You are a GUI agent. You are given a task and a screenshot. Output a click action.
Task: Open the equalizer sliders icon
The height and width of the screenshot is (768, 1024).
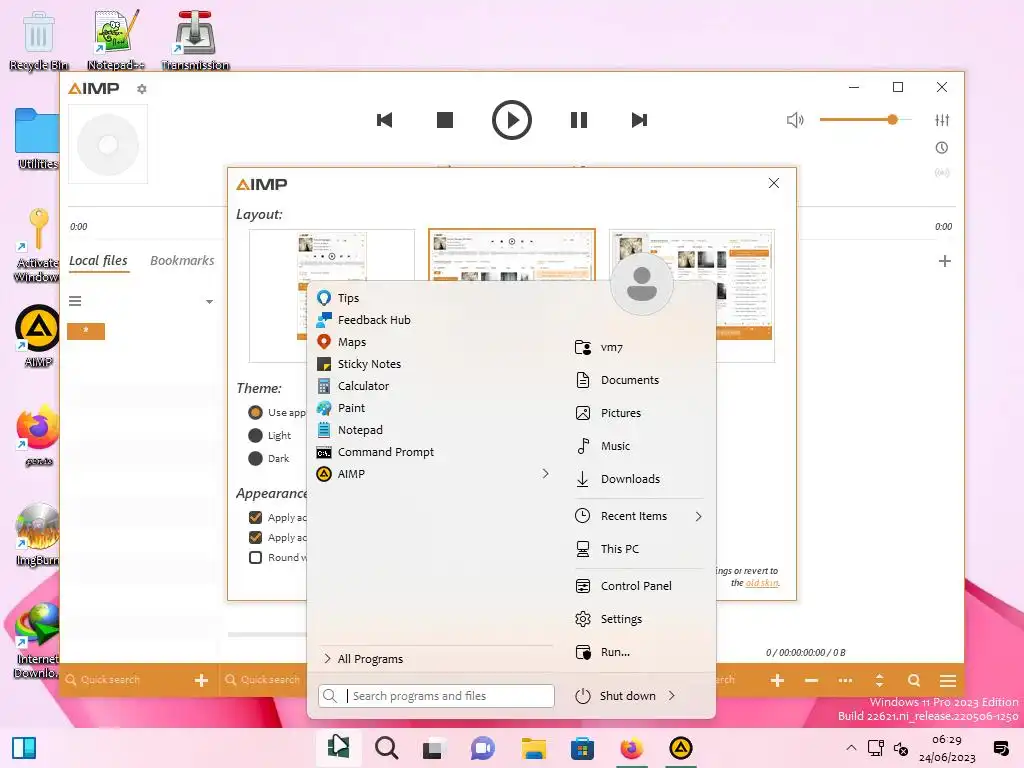click(942, 120)
